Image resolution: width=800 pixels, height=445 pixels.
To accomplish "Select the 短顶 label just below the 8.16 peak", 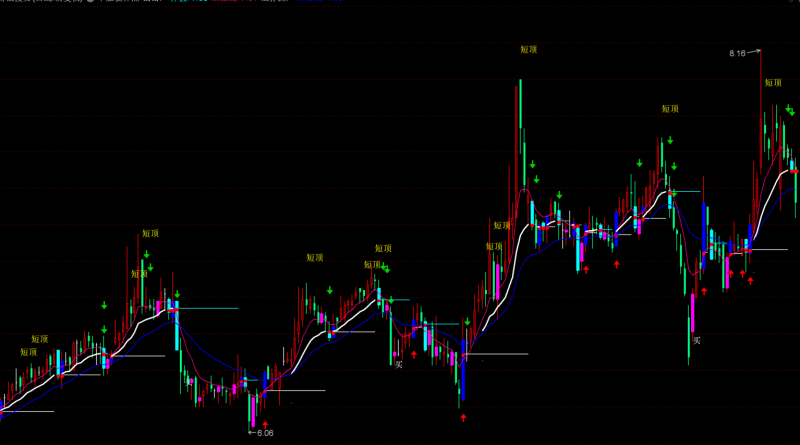I will click(773, 83).
